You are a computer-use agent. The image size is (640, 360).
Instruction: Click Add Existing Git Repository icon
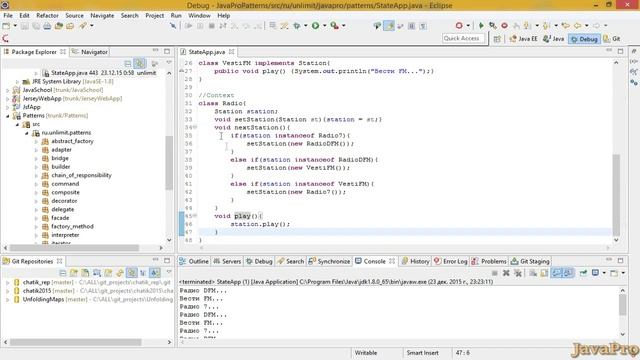(74, 273)
